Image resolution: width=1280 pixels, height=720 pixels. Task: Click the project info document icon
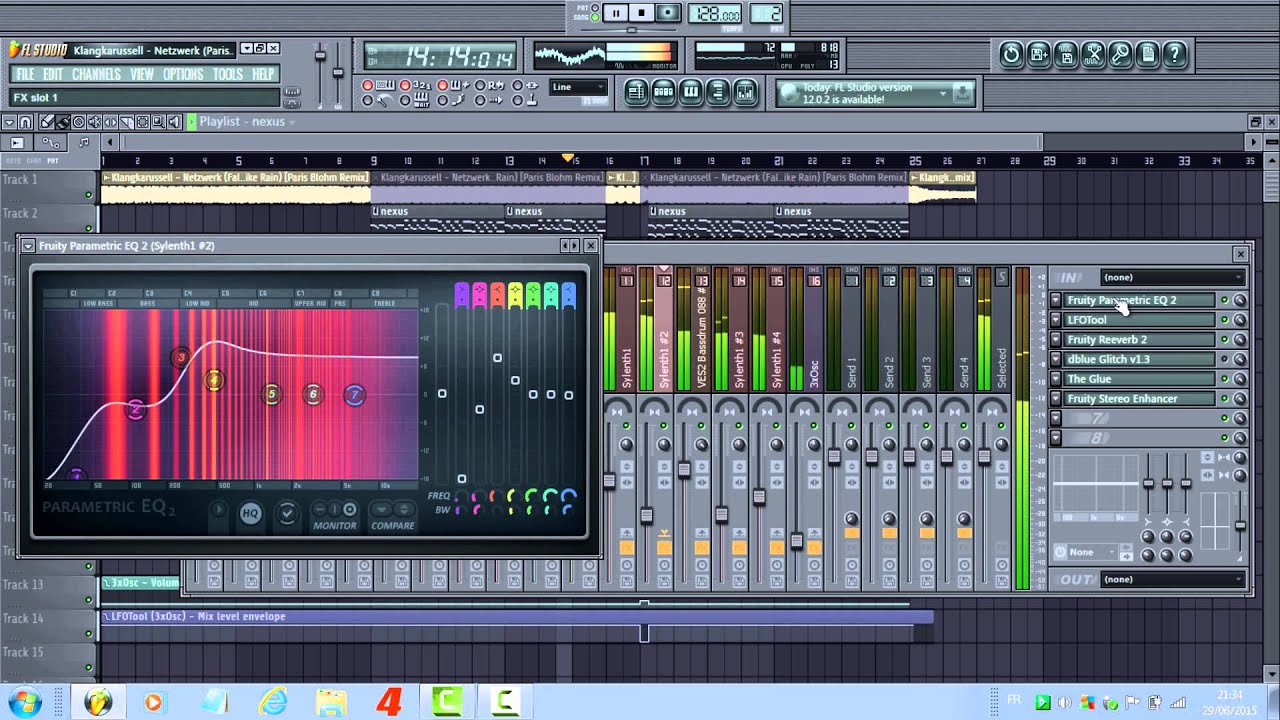click(1147, 55)
